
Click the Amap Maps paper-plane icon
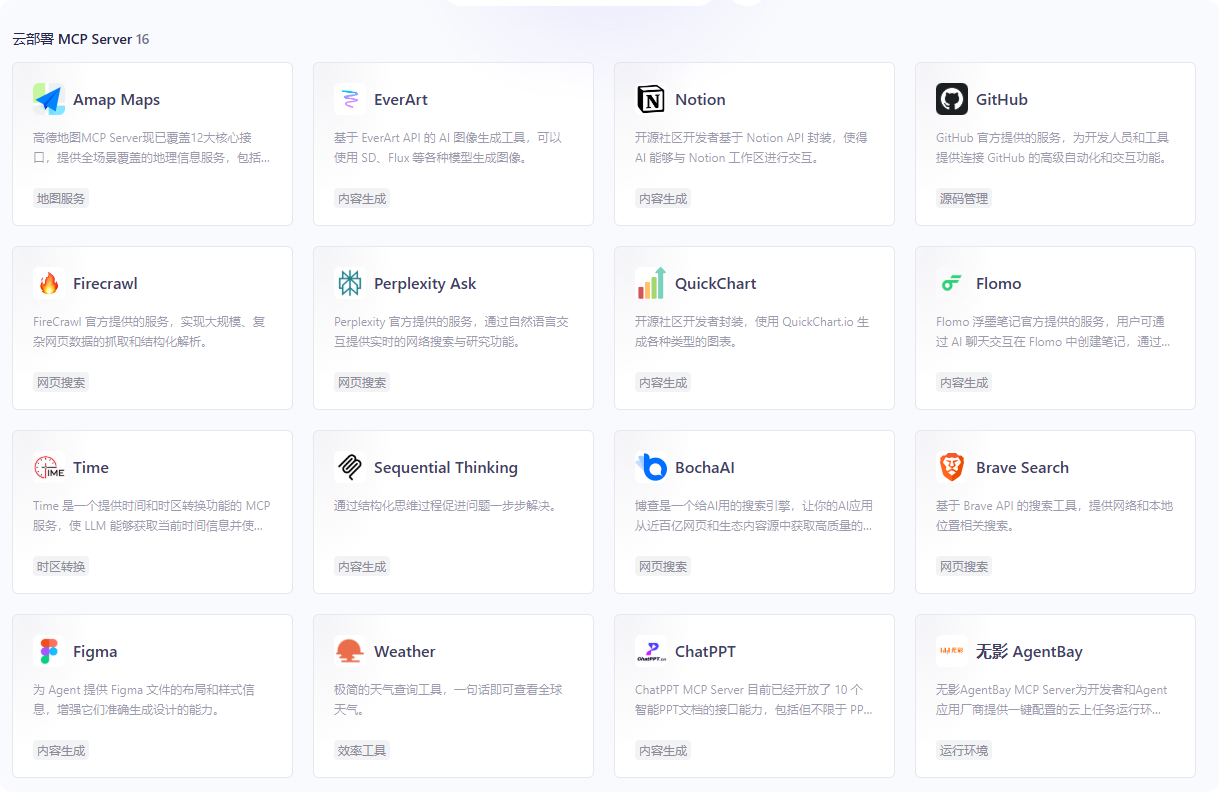(x=49, y=99)
